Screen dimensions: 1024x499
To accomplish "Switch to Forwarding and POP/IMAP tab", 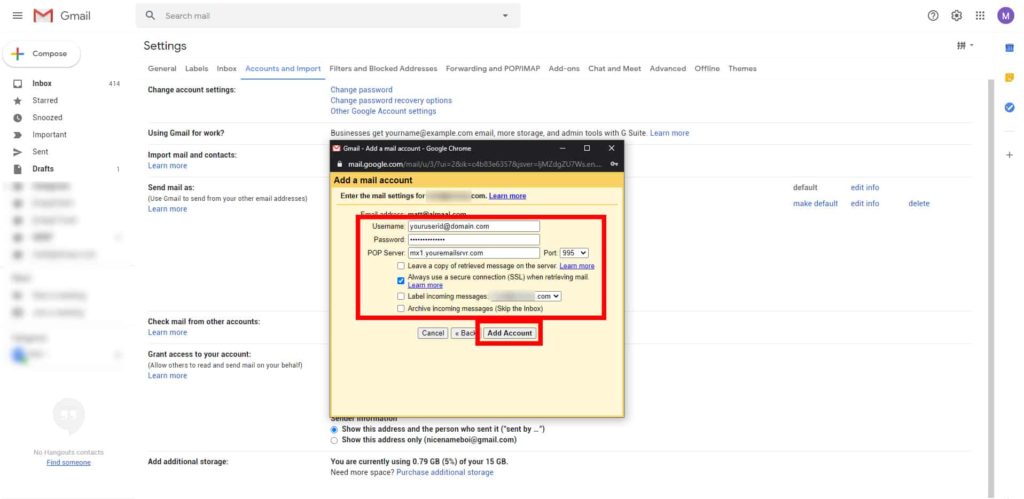I will click(493, 69).
